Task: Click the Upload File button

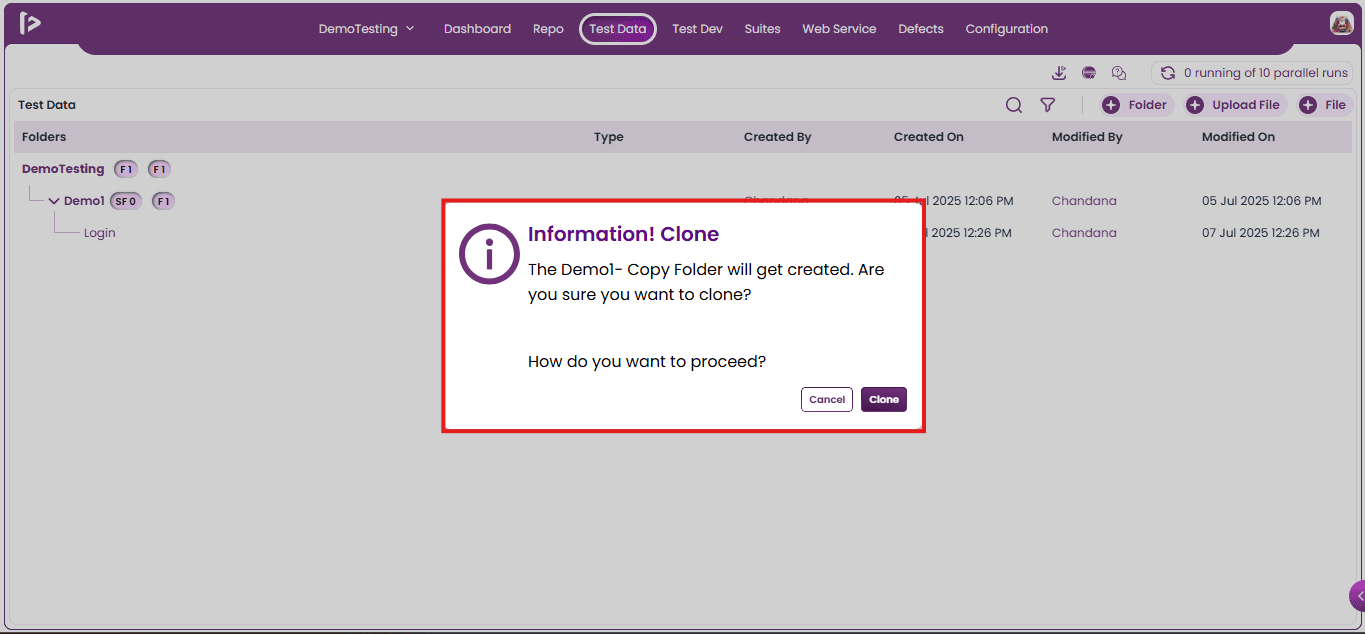Action: click(1235, 105)
